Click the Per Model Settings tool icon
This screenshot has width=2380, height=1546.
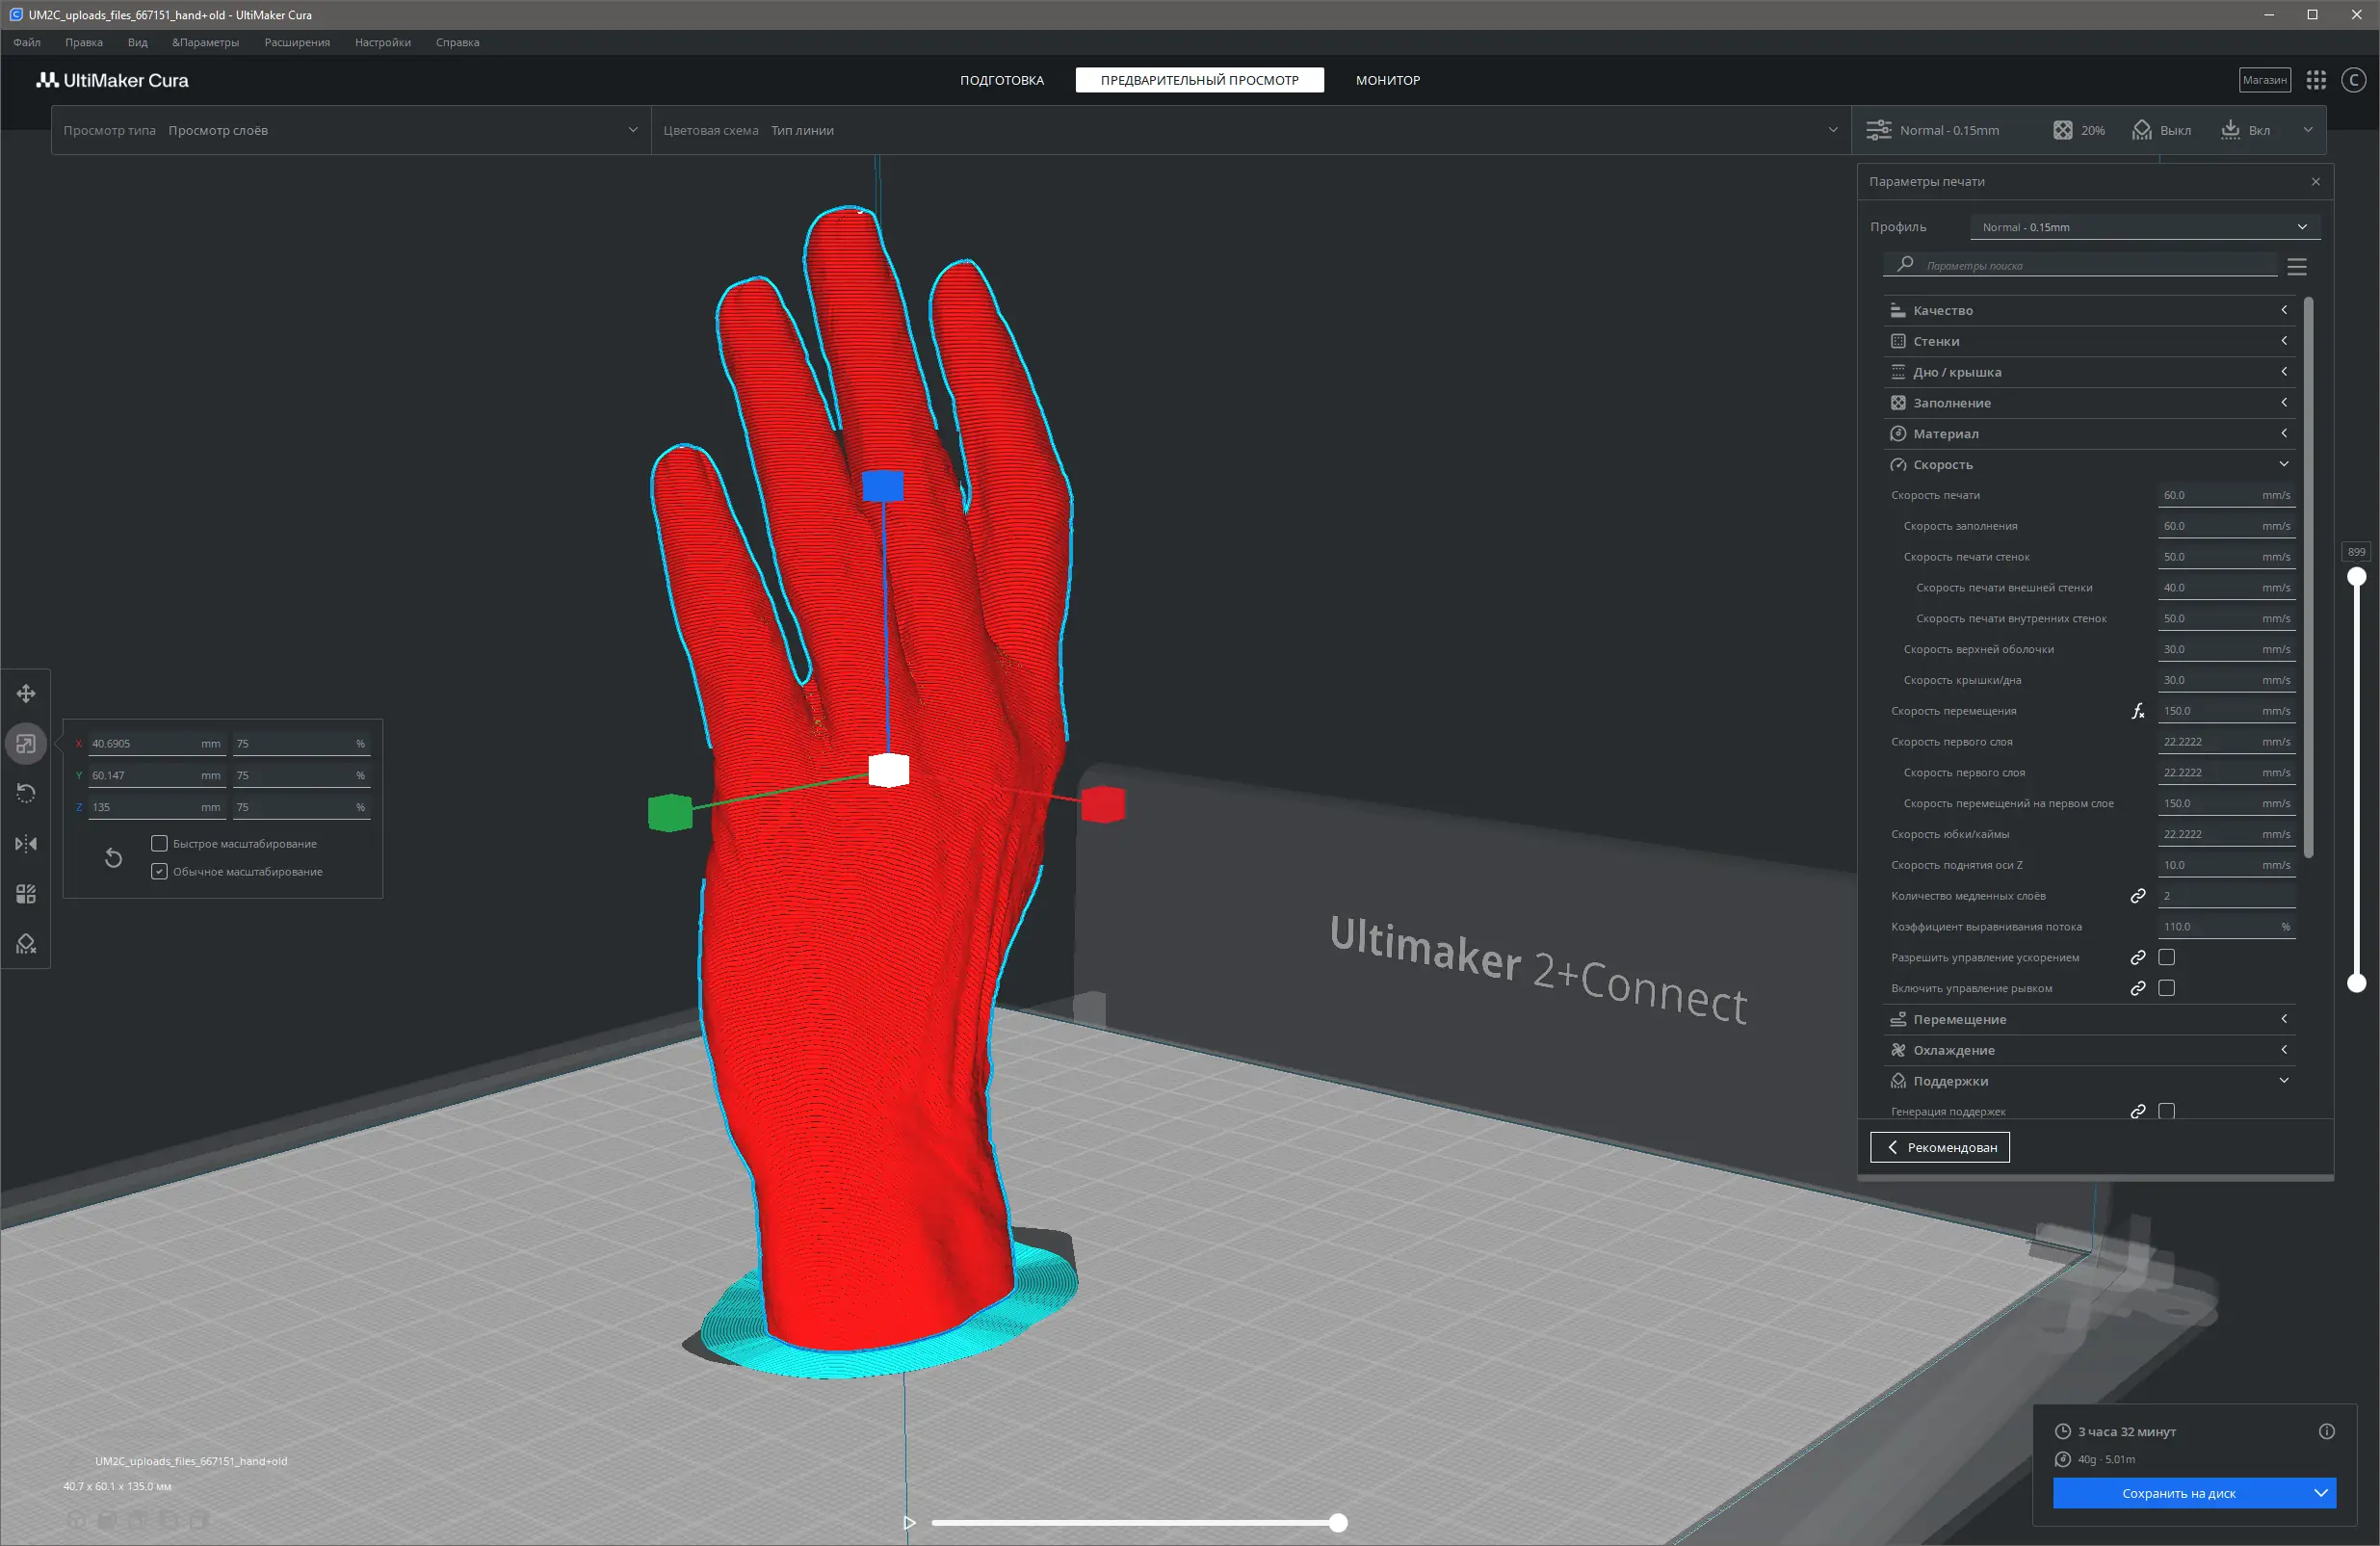pos(26,893)
